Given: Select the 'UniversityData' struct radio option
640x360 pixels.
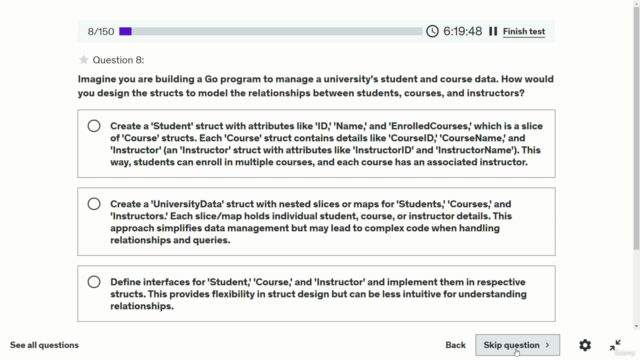Looking at the screenshot, I should click(94, 204).
